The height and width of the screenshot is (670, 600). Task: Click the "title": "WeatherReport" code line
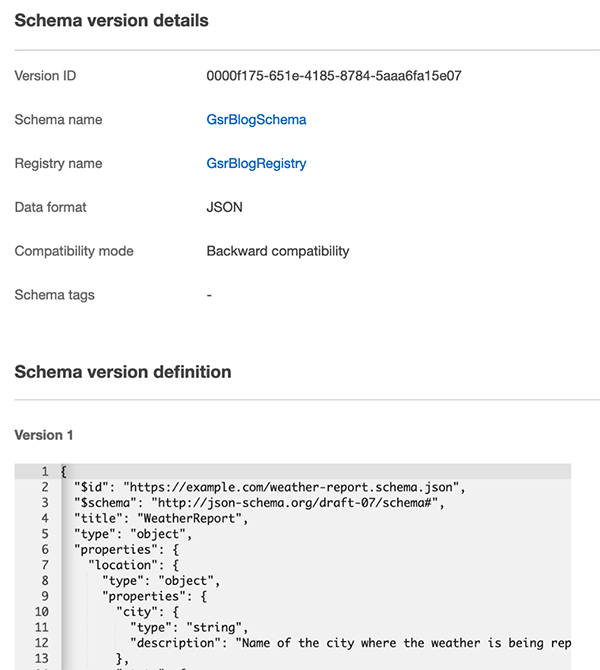pos(161,519)
